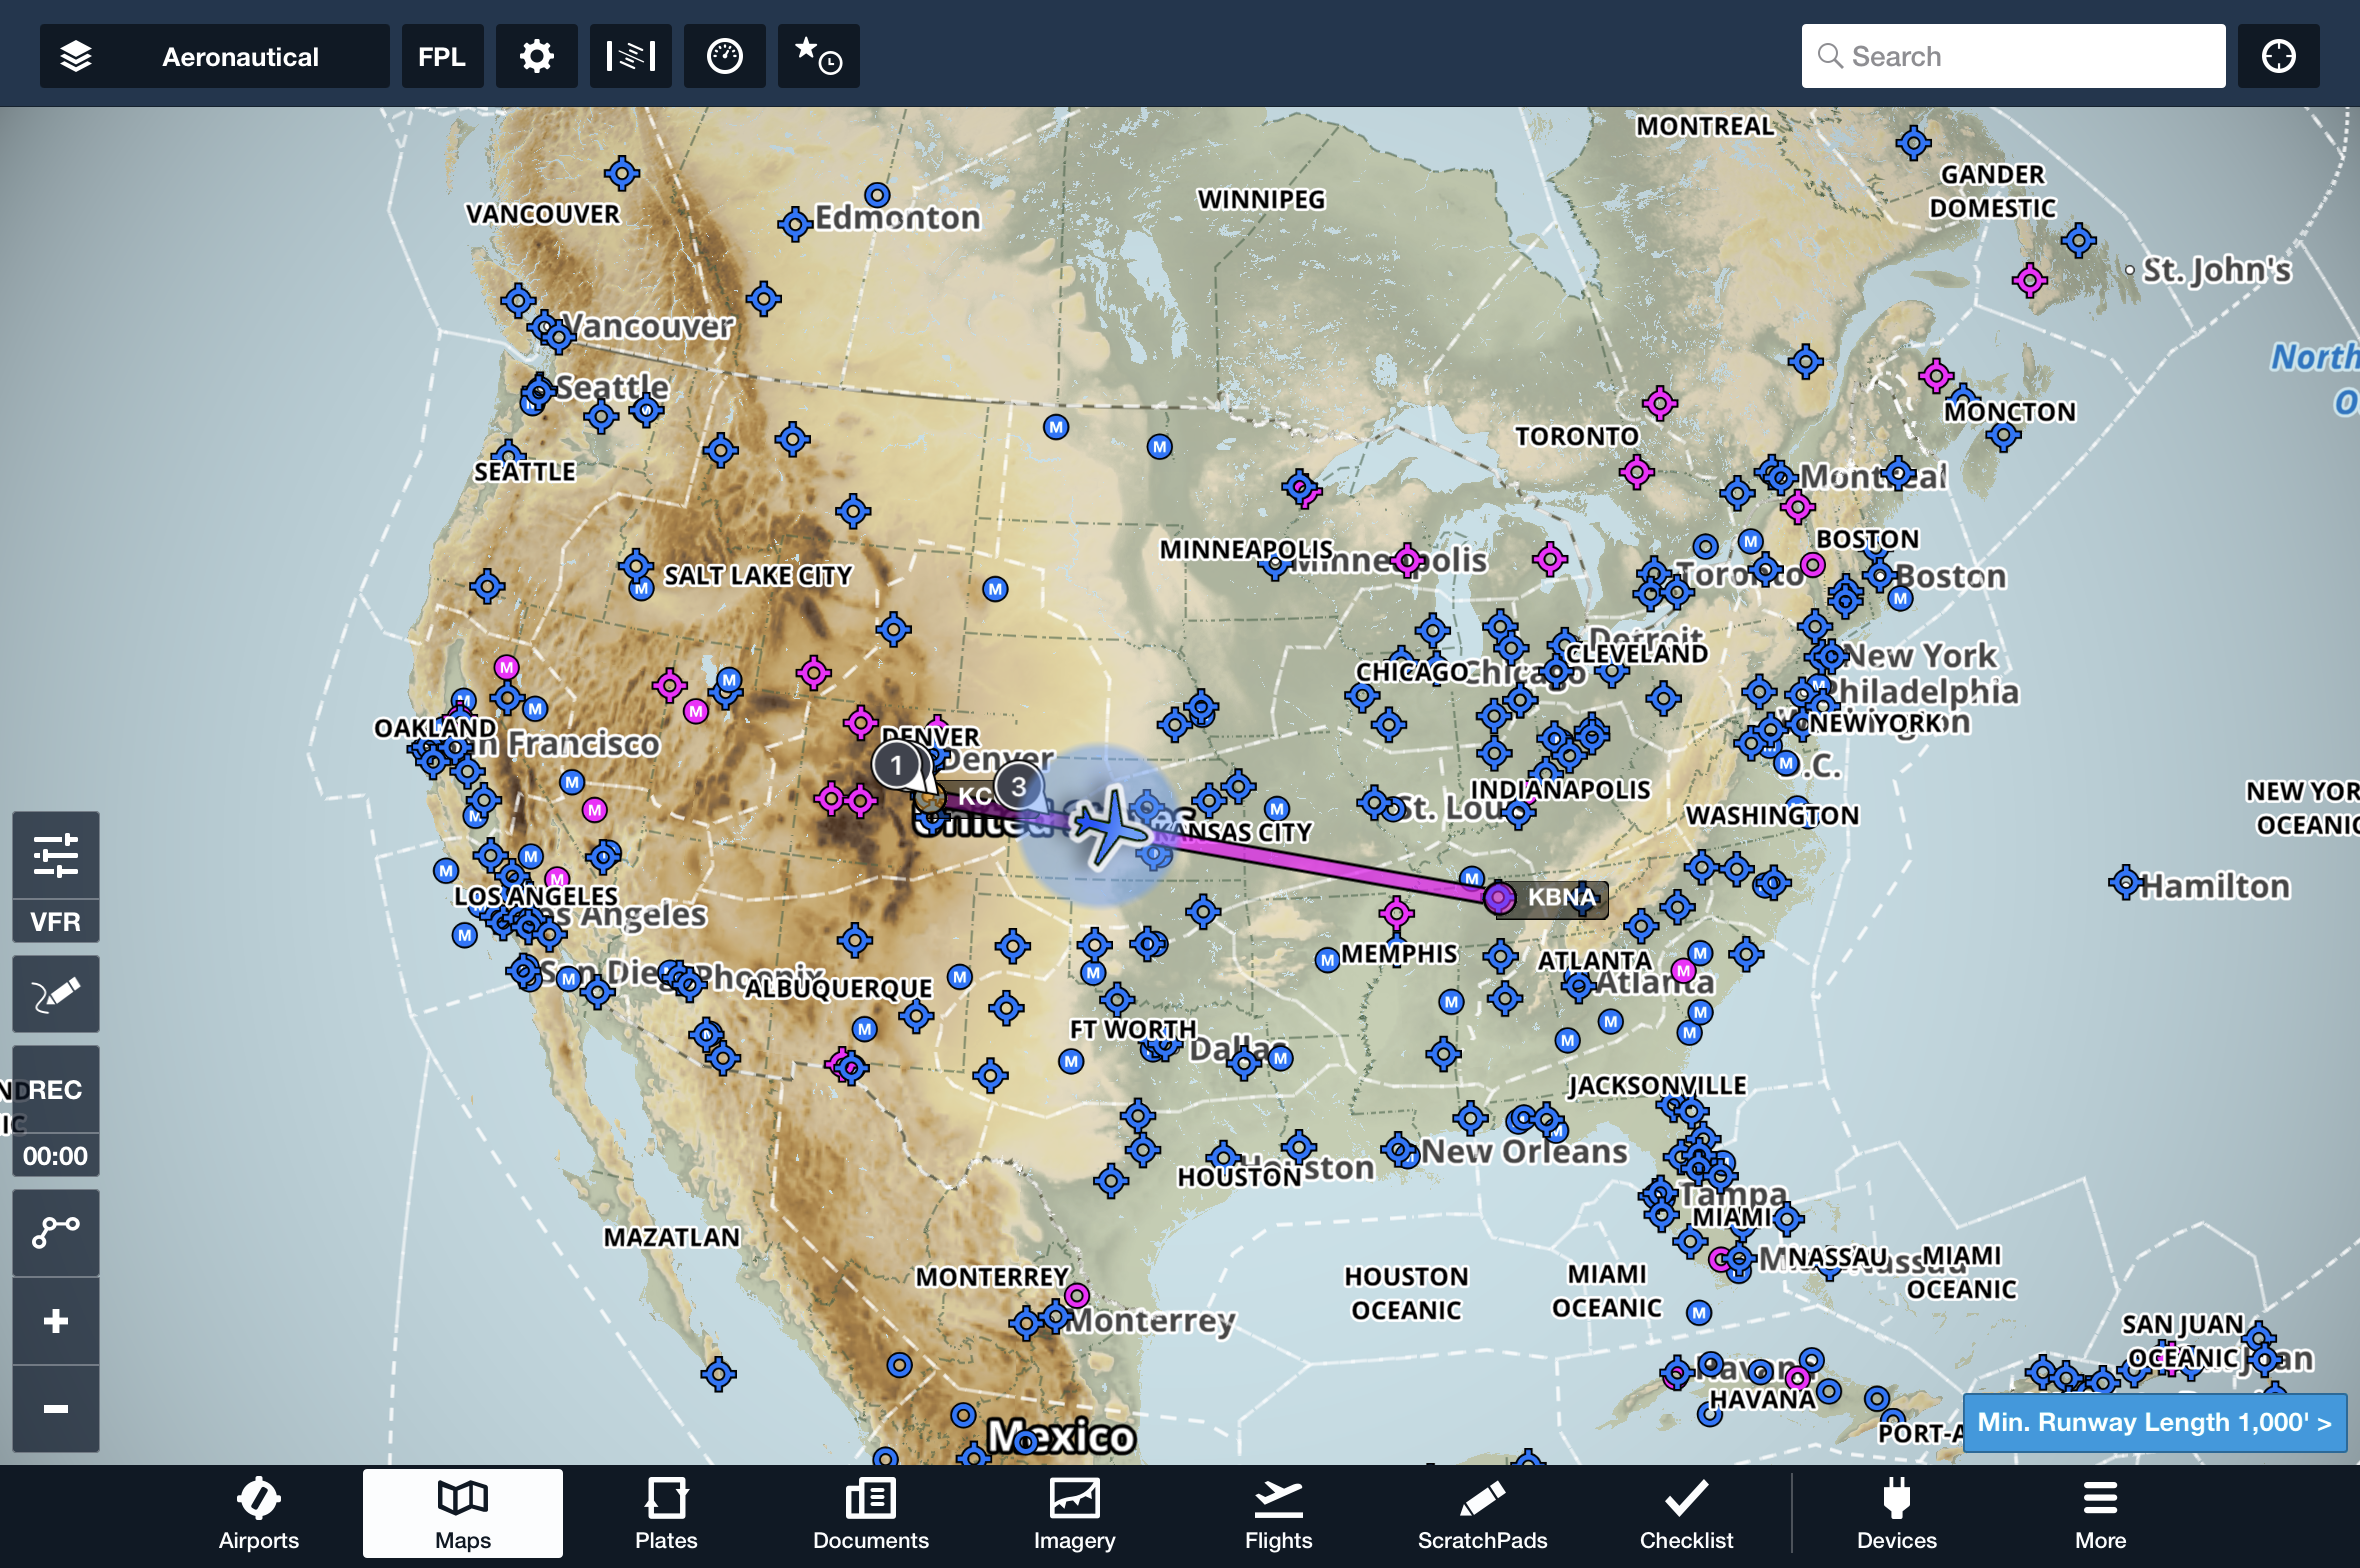The height and width of the screenshot is (1568, 2360).
Task: Click the settings gear icon
Action: click(x=535, y=56)
